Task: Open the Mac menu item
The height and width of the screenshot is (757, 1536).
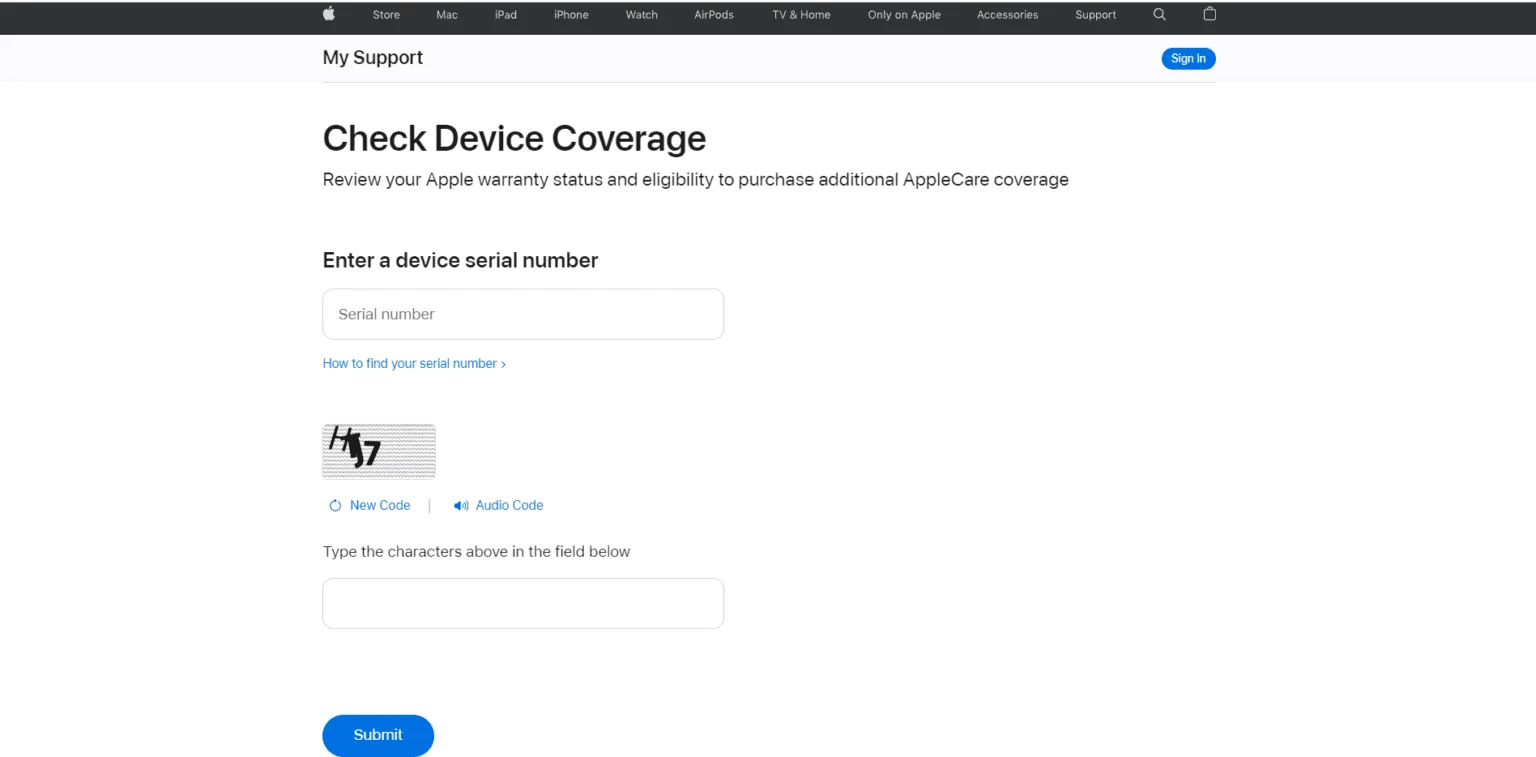Action: pyautogui.click(x=447, y=15)
